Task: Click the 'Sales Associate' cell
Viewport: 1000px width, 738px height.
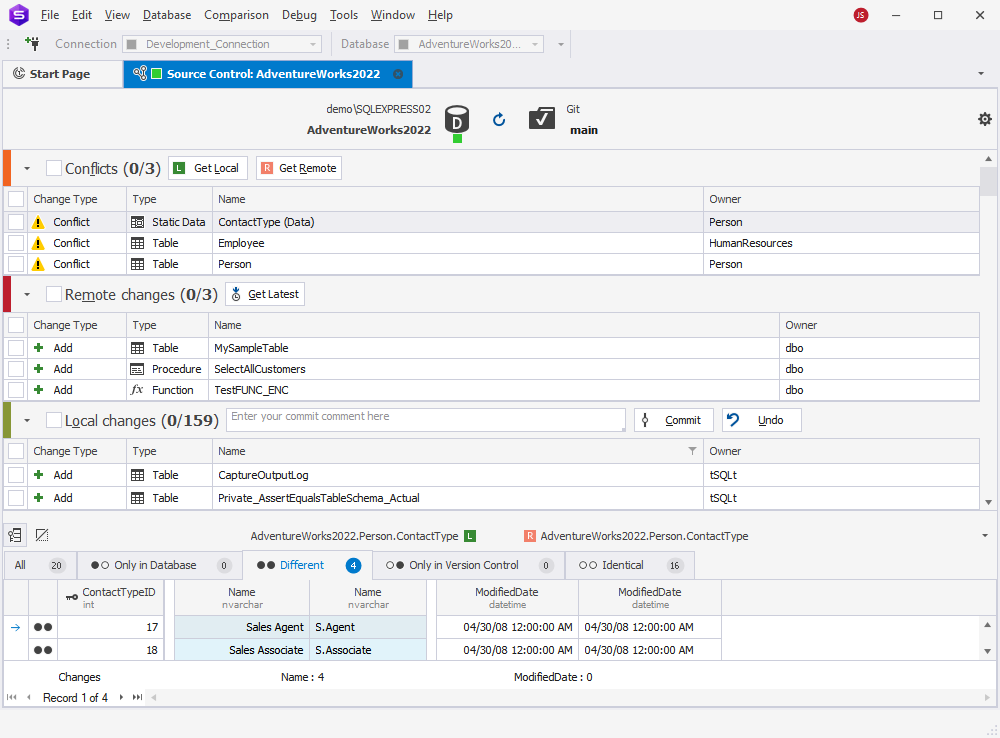Action: point(242,650)
